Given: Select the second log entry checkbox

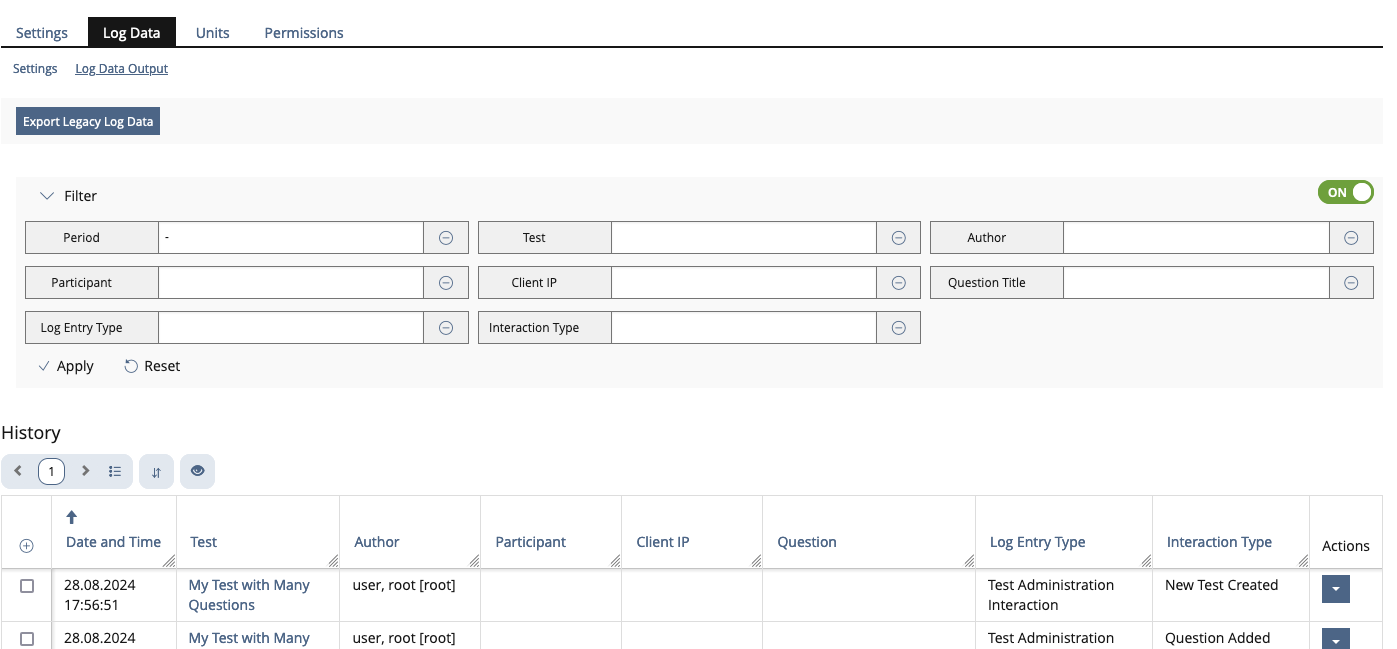Looking at the screenshot, I should tap(26, 639).
